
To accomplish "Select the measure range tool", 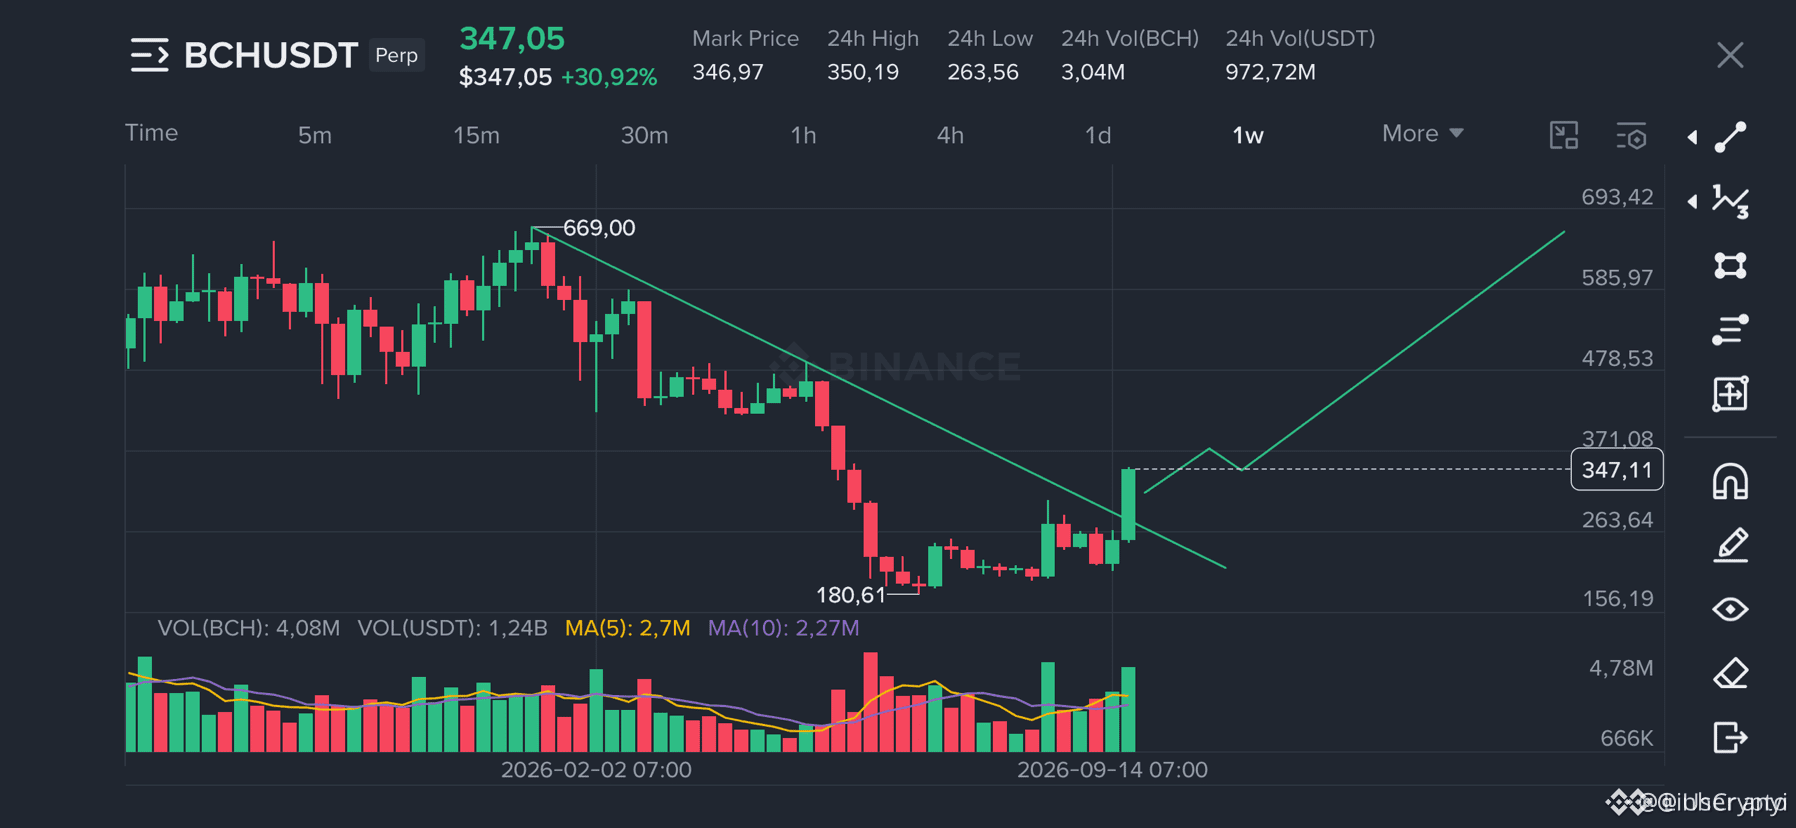I will tap(1730, 393).
